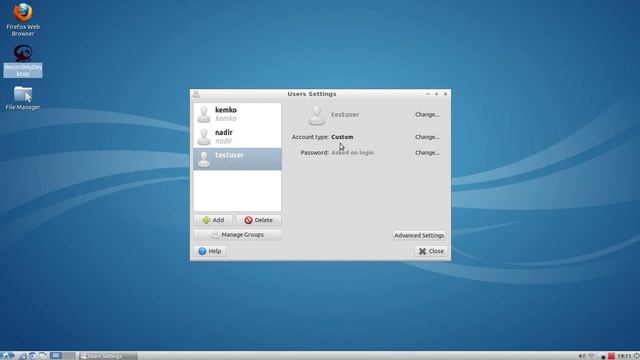Select the RecordMyDesktop desktop icon
This screenshot has width=640, height=360.
[23, 61]
